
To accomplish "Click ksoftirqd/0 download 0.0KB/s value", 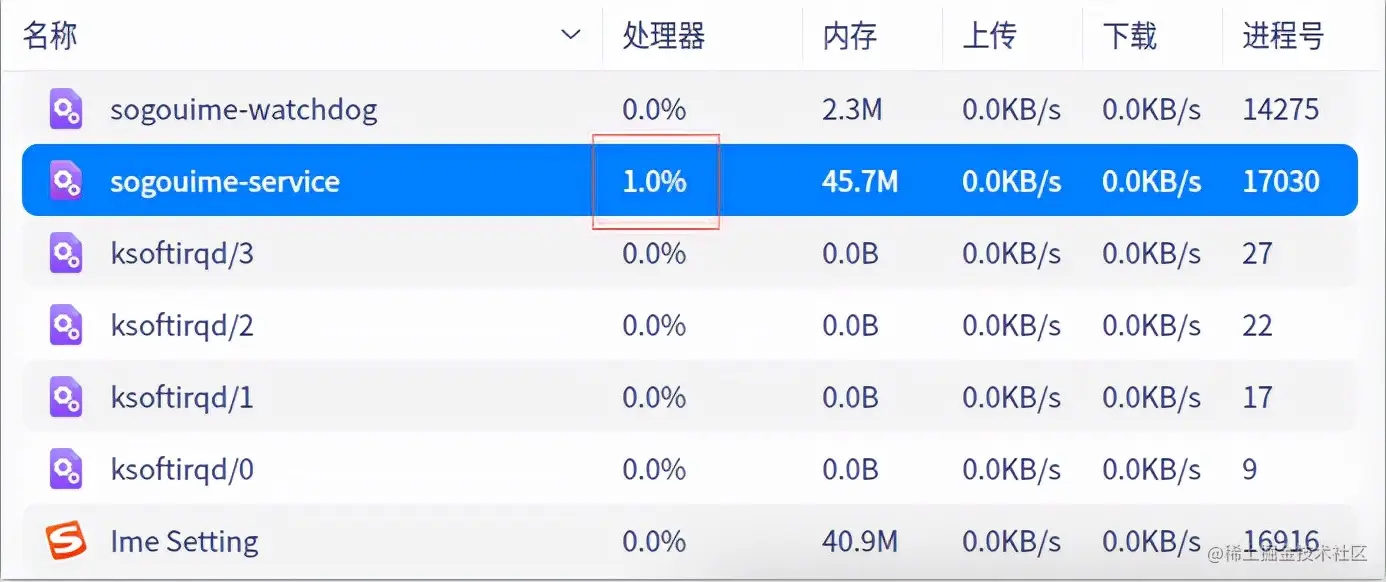I will tap(1152, 469).
